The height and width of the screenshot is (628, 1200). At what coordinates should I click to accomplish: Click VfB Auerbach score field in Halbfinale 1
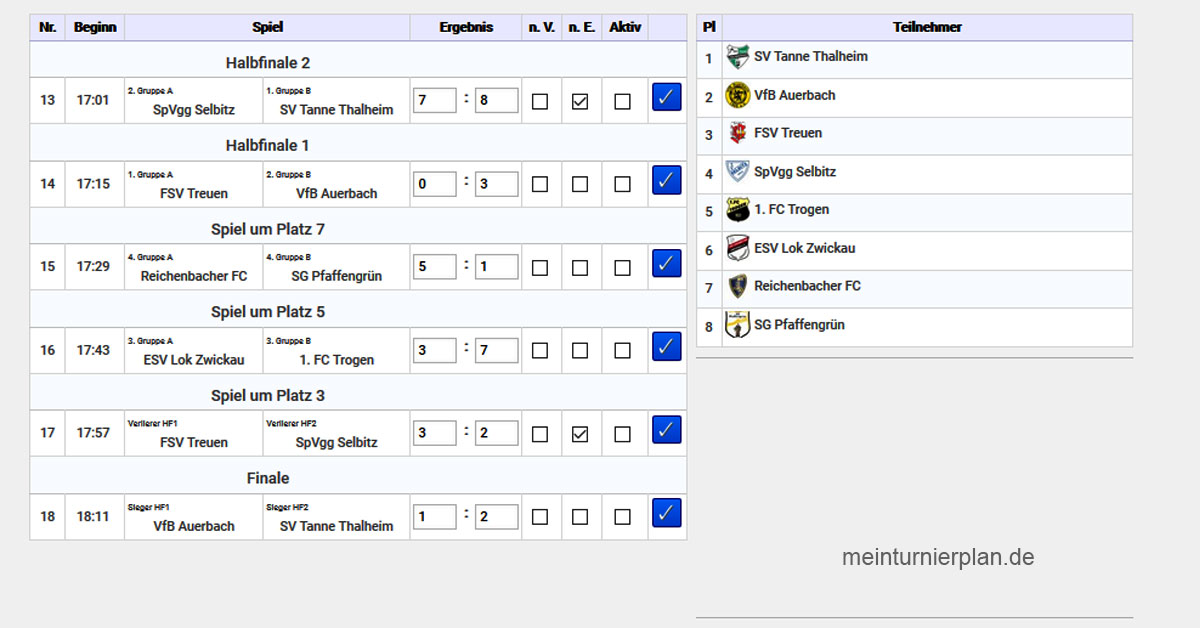pos(497,184)
